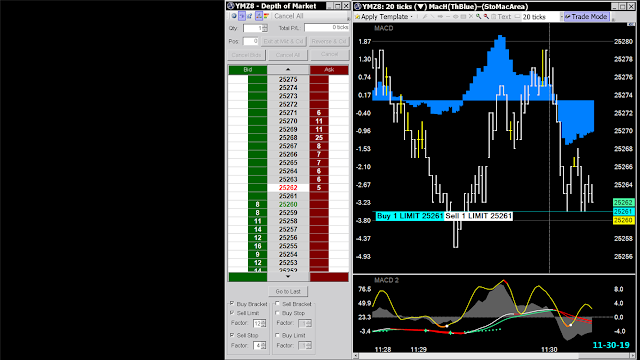This screenshot has height=360, width=640.
Task: Click last price 25262 in ladder
Action: 288,188
